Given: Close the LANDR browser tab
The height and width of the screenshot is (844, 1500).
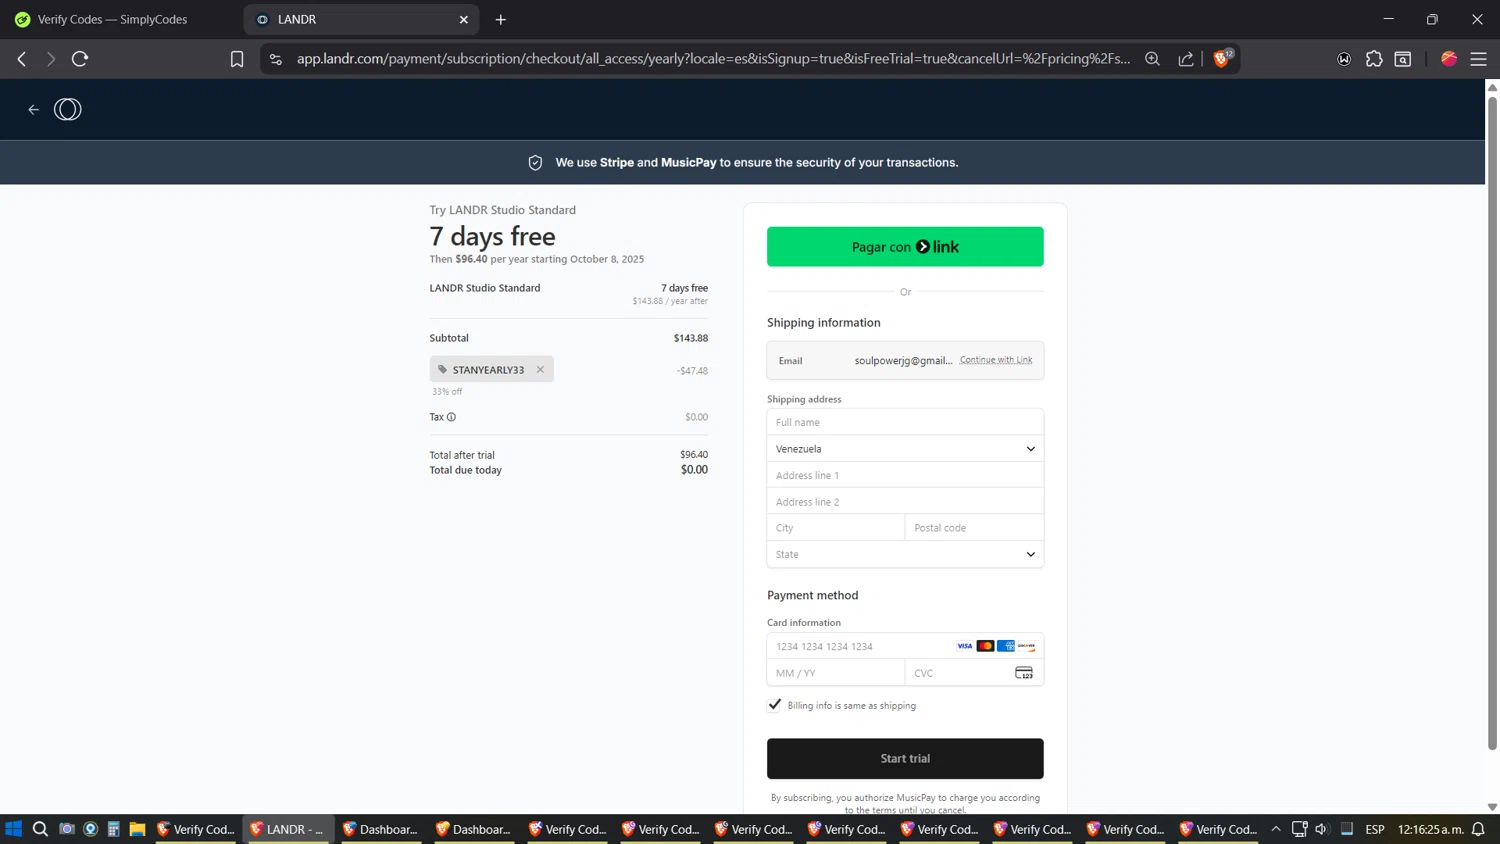Looking at the screenshot, I should click(464, 19).
